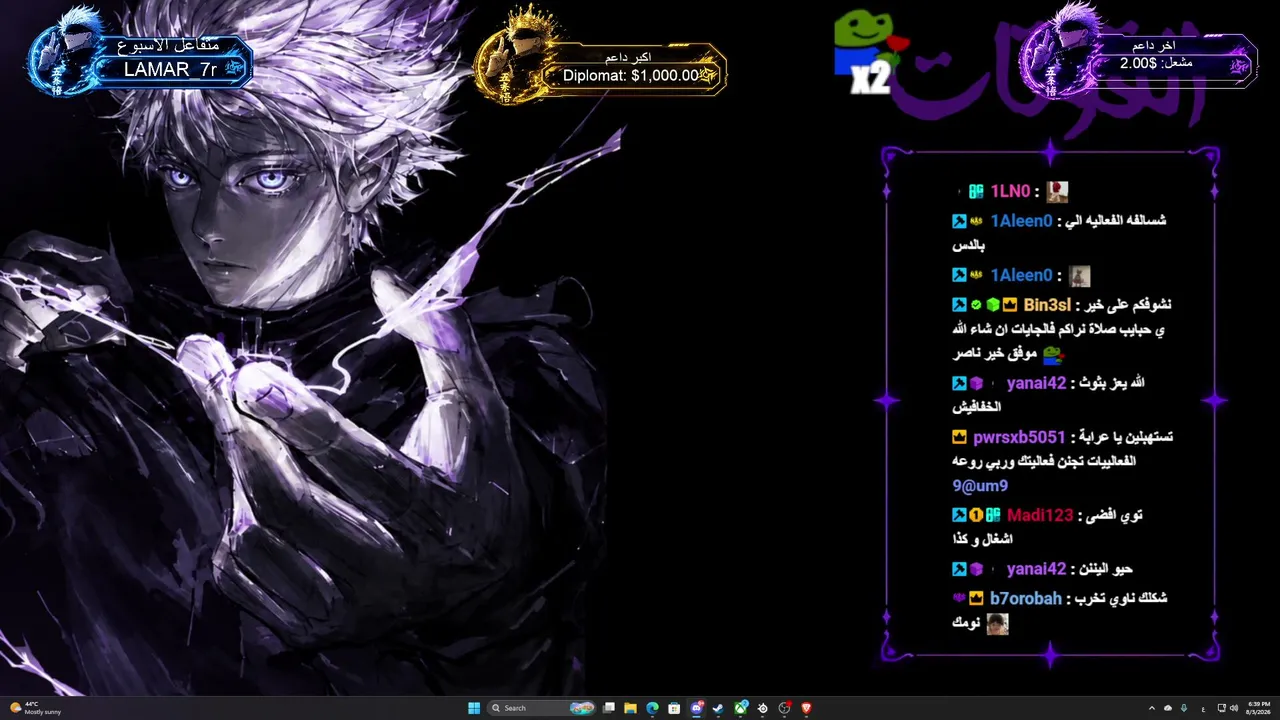
Task: Launch File Explorer from the taskbar
Action: (631, 708)
